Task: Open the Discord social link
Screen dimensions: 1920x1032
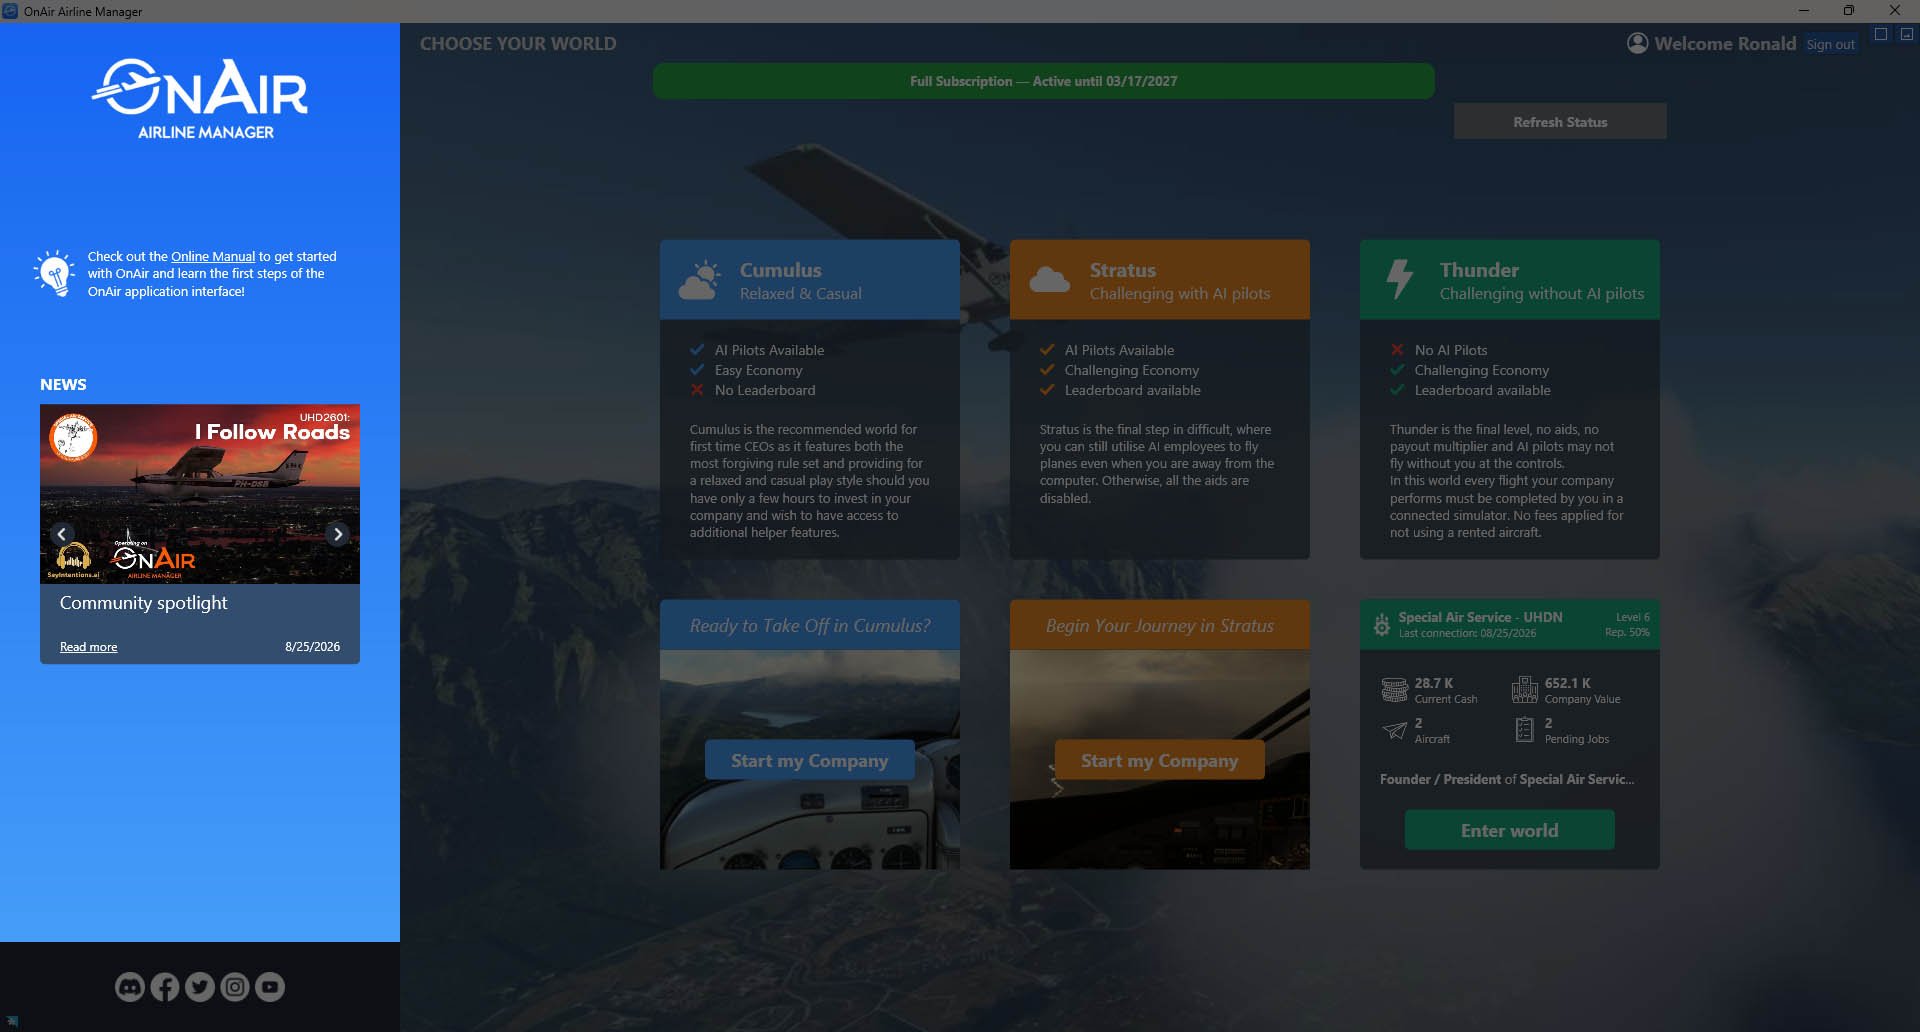Action: [x=130, y=987]
